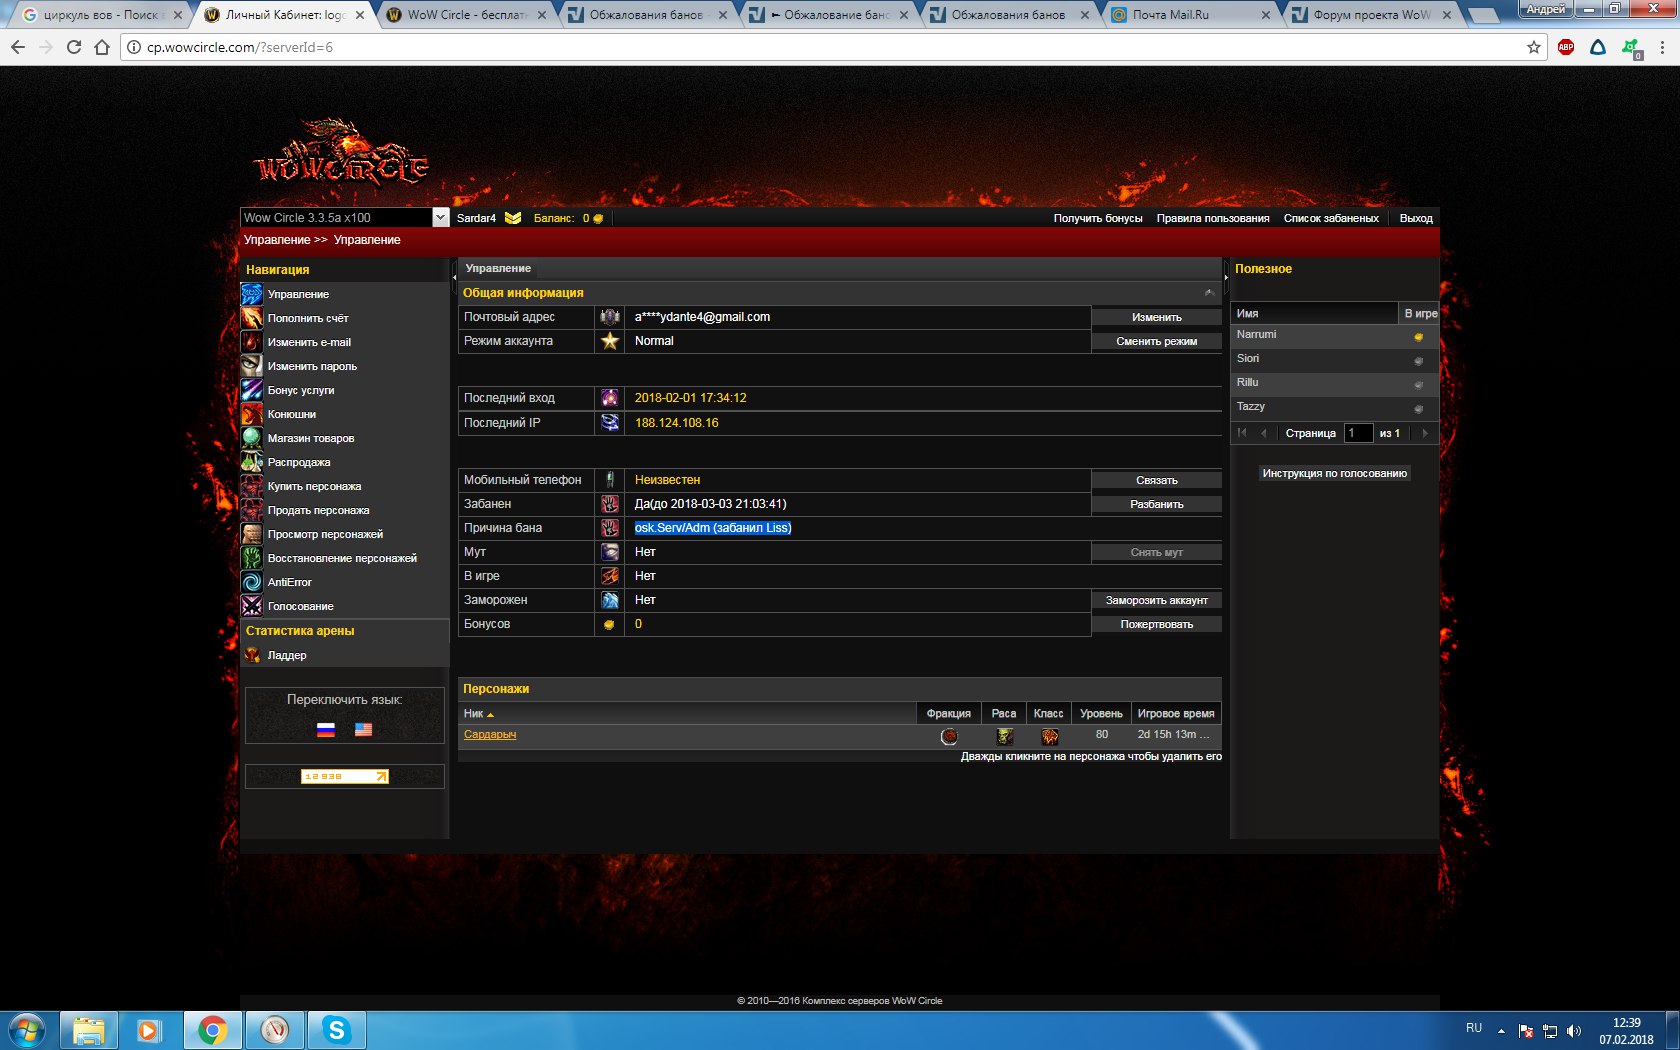Viewport: 1680px width, 1050px height.
Task: Click Сменить режим button
Action: (1157, 341)
